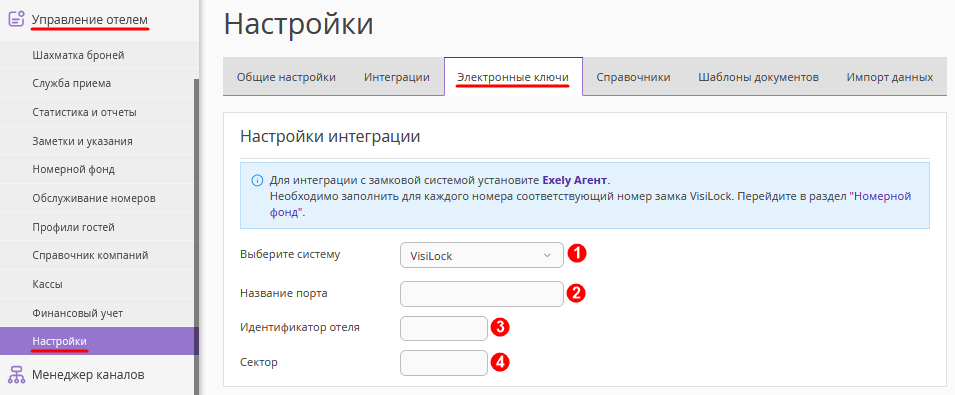955x395 pixels.
Task: Open the Справочники tab
Action: (x=633, y=77)
